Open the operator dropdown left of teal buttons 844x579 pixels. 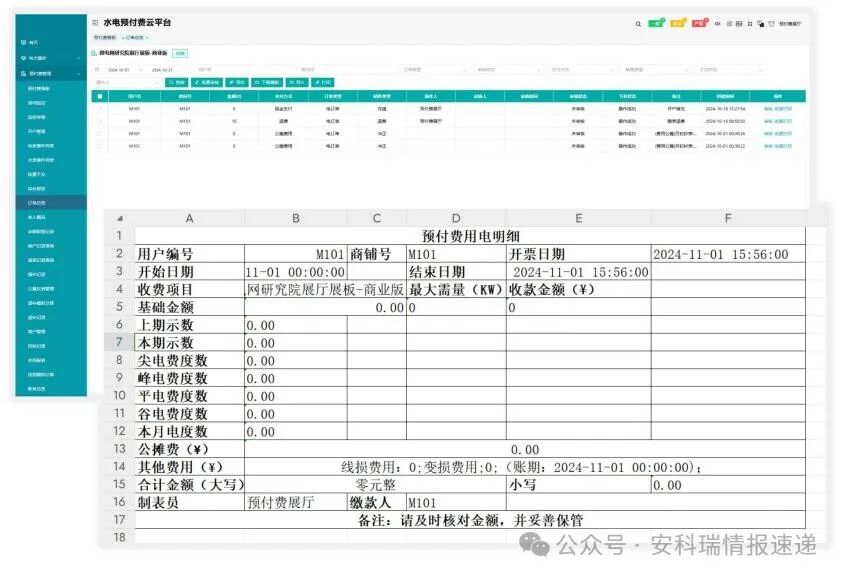(127, 82)
